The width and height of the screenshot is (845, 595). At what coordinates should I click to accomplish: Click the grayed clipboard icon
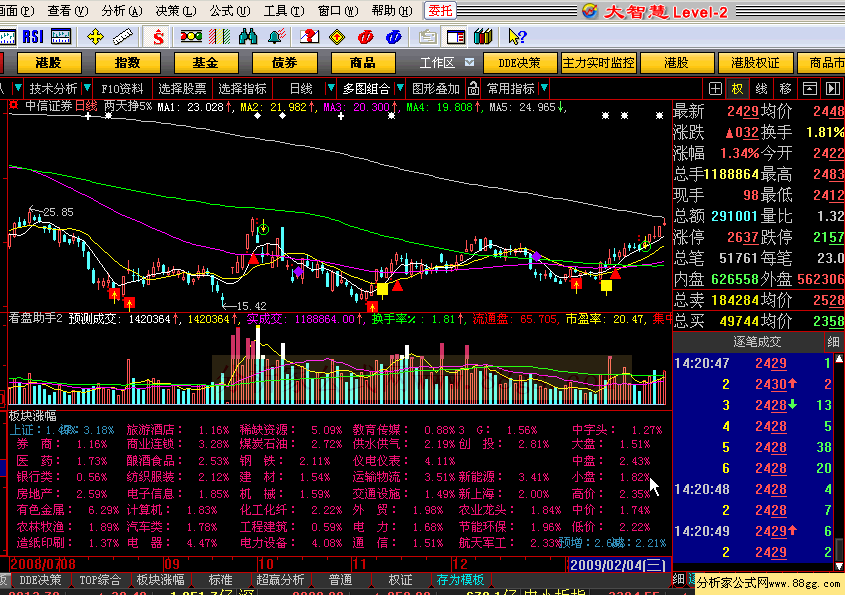coord(428,37)
